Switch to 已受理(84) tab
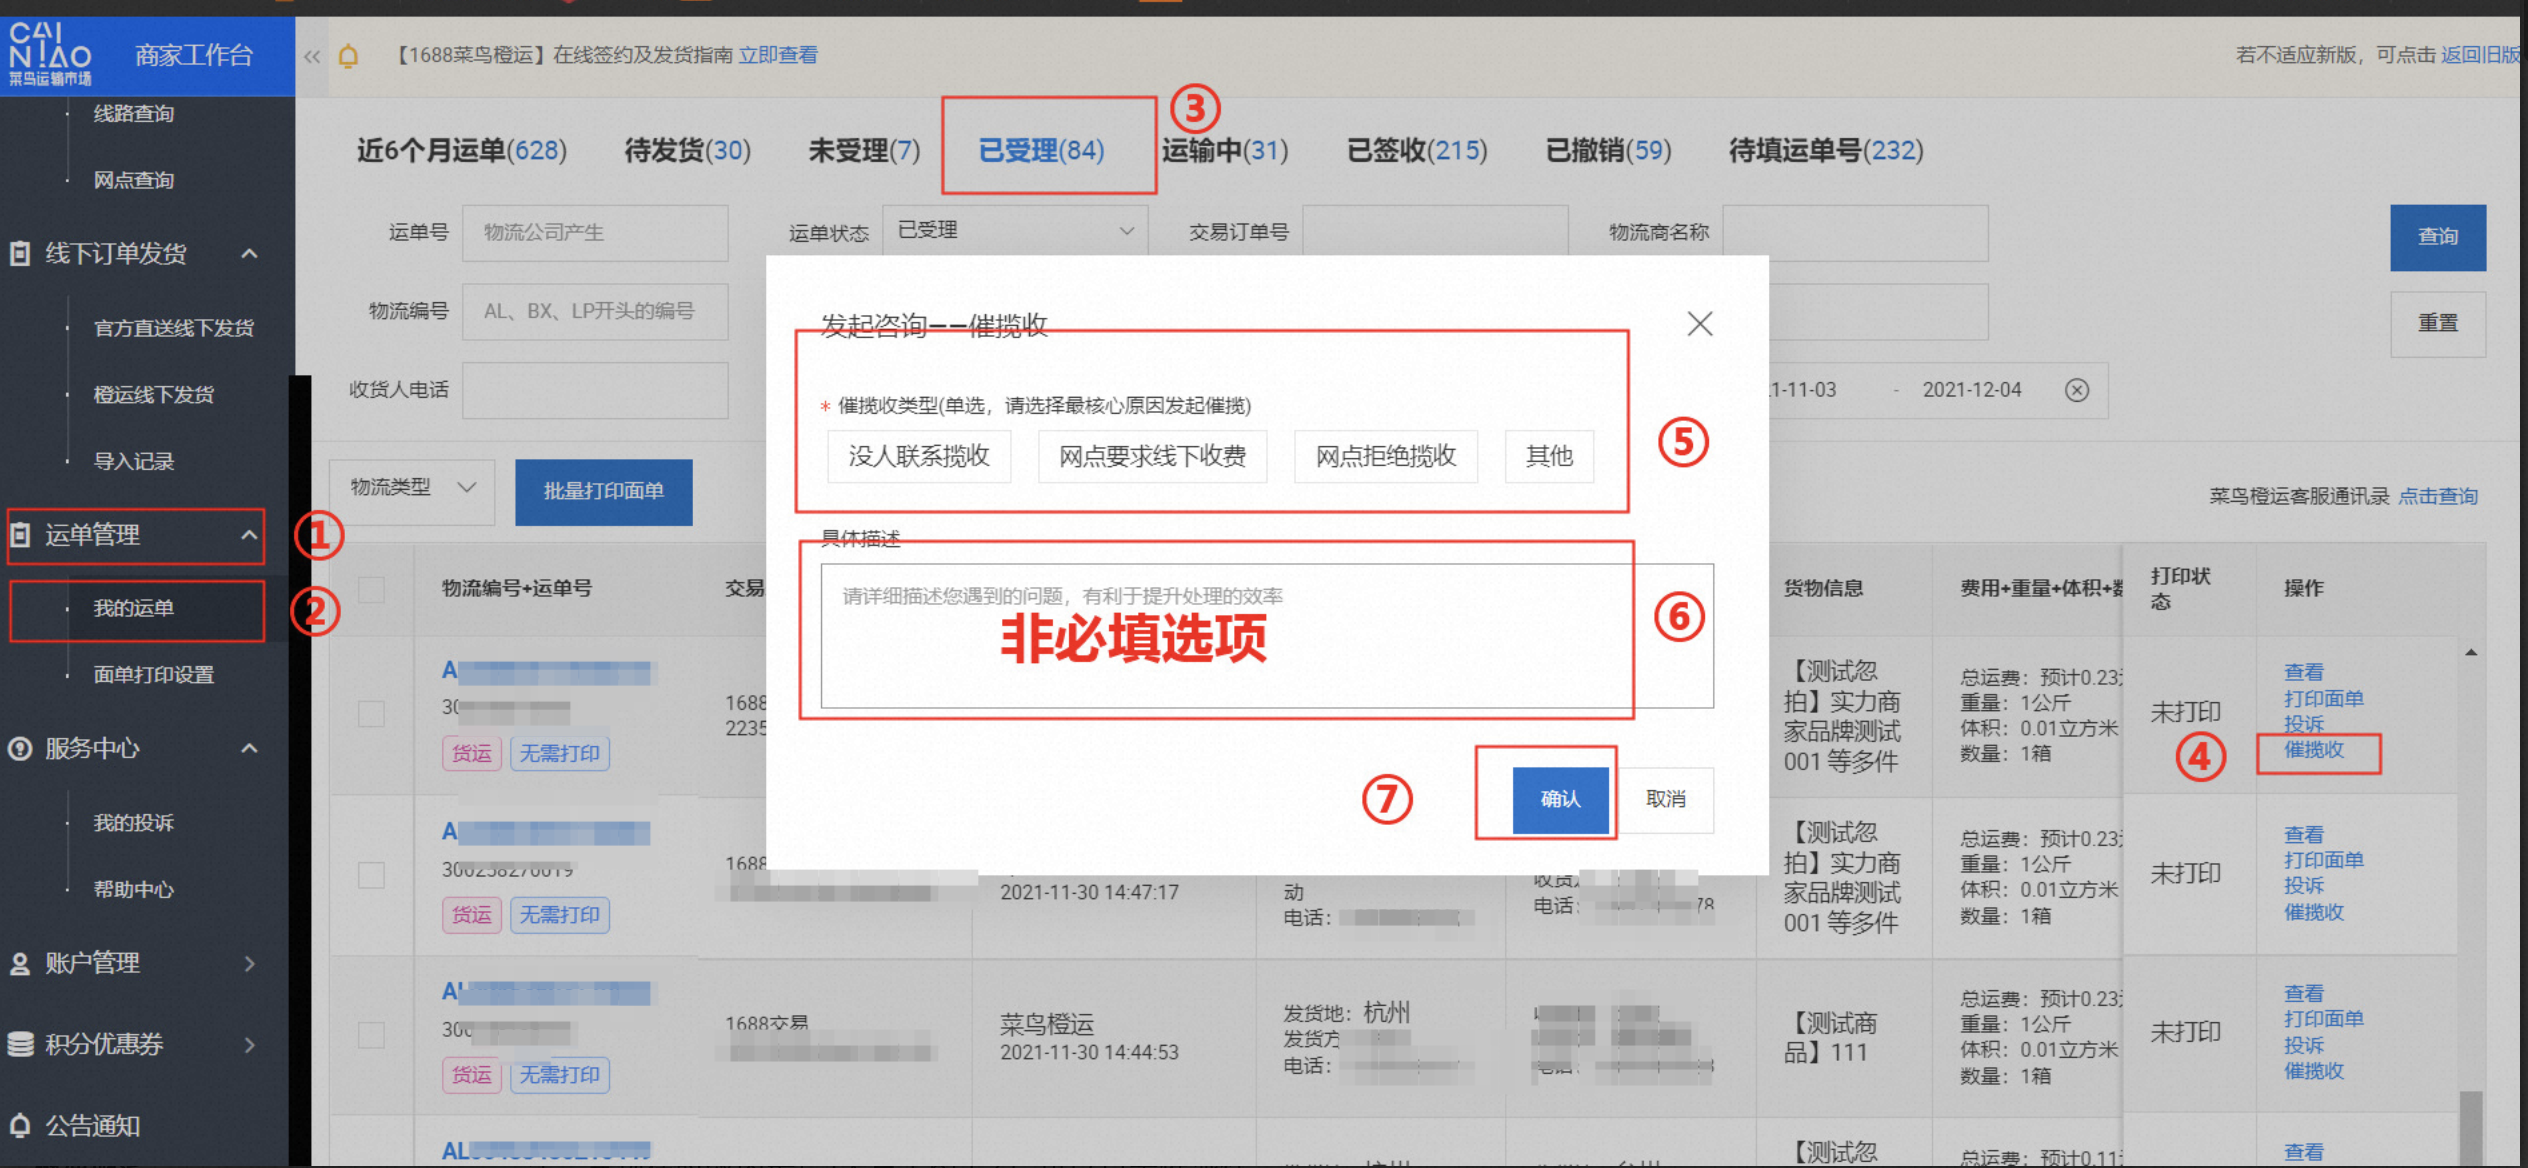Screen dimensions: 2528x1168 (1041, 151)
